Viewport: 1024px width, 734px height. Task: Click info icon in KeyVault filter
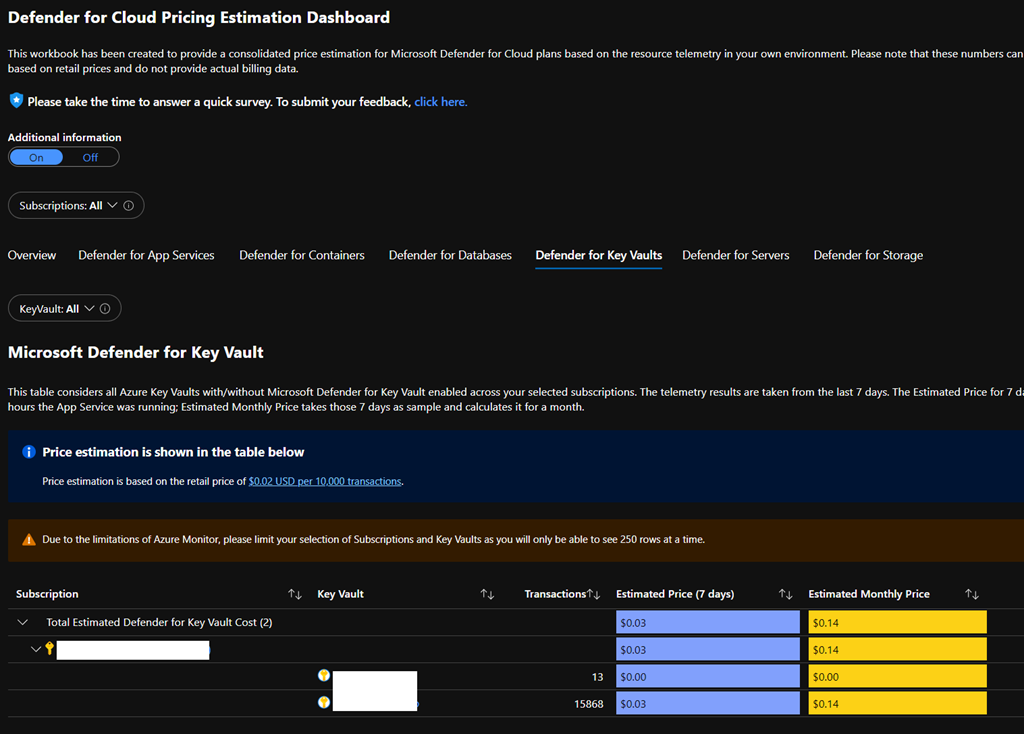tap(105, 309)
